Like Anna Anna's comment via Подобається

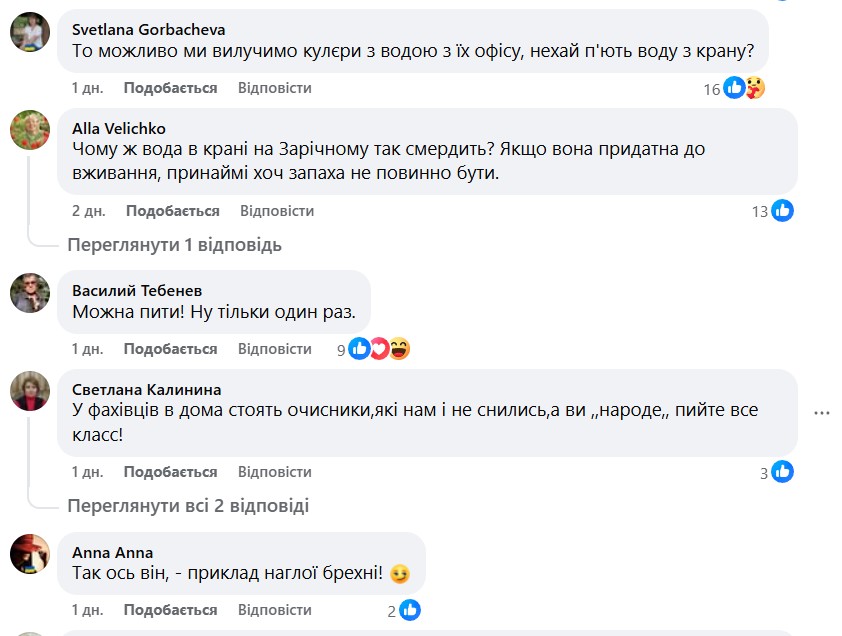170,610
